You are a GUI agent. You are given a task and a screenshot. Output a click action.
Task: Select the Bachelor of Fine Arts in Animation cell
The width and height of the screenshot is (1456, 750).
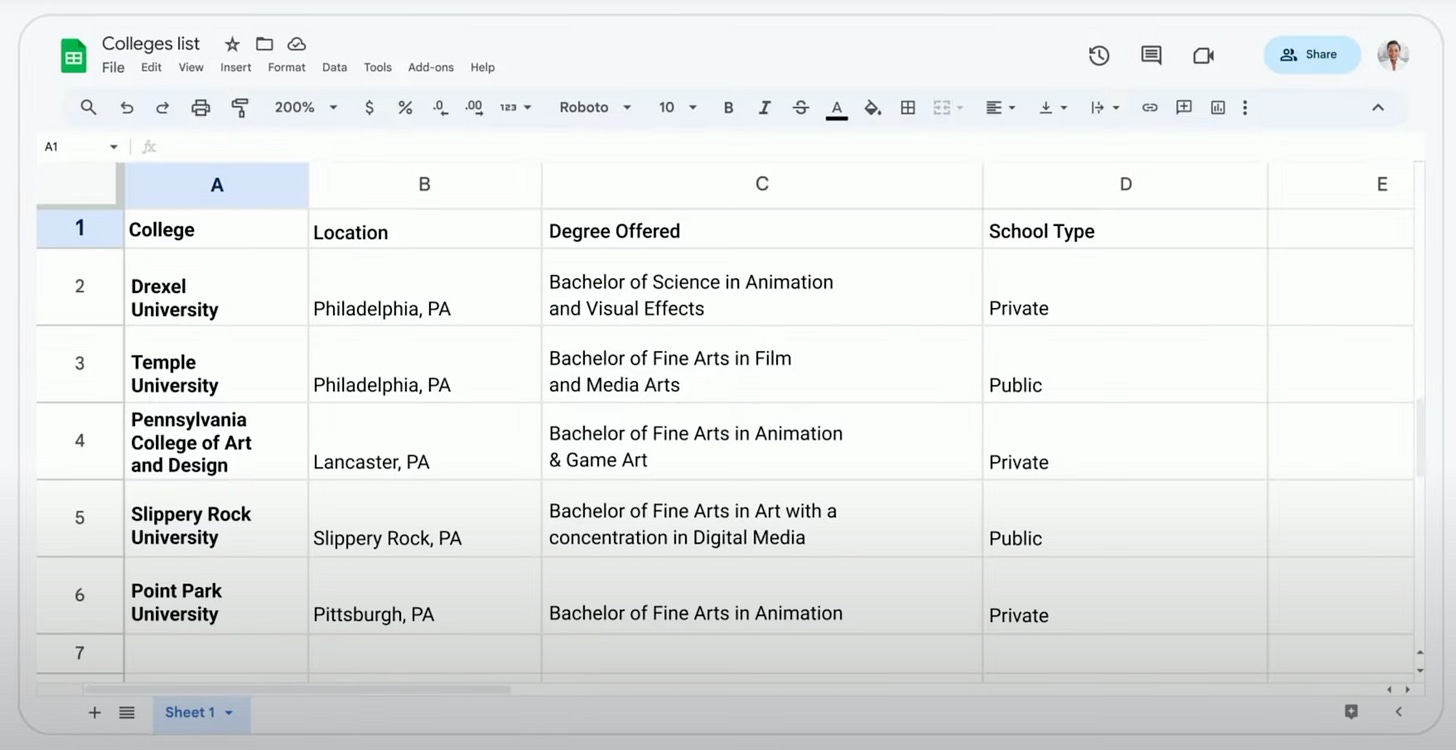[762, 595]
